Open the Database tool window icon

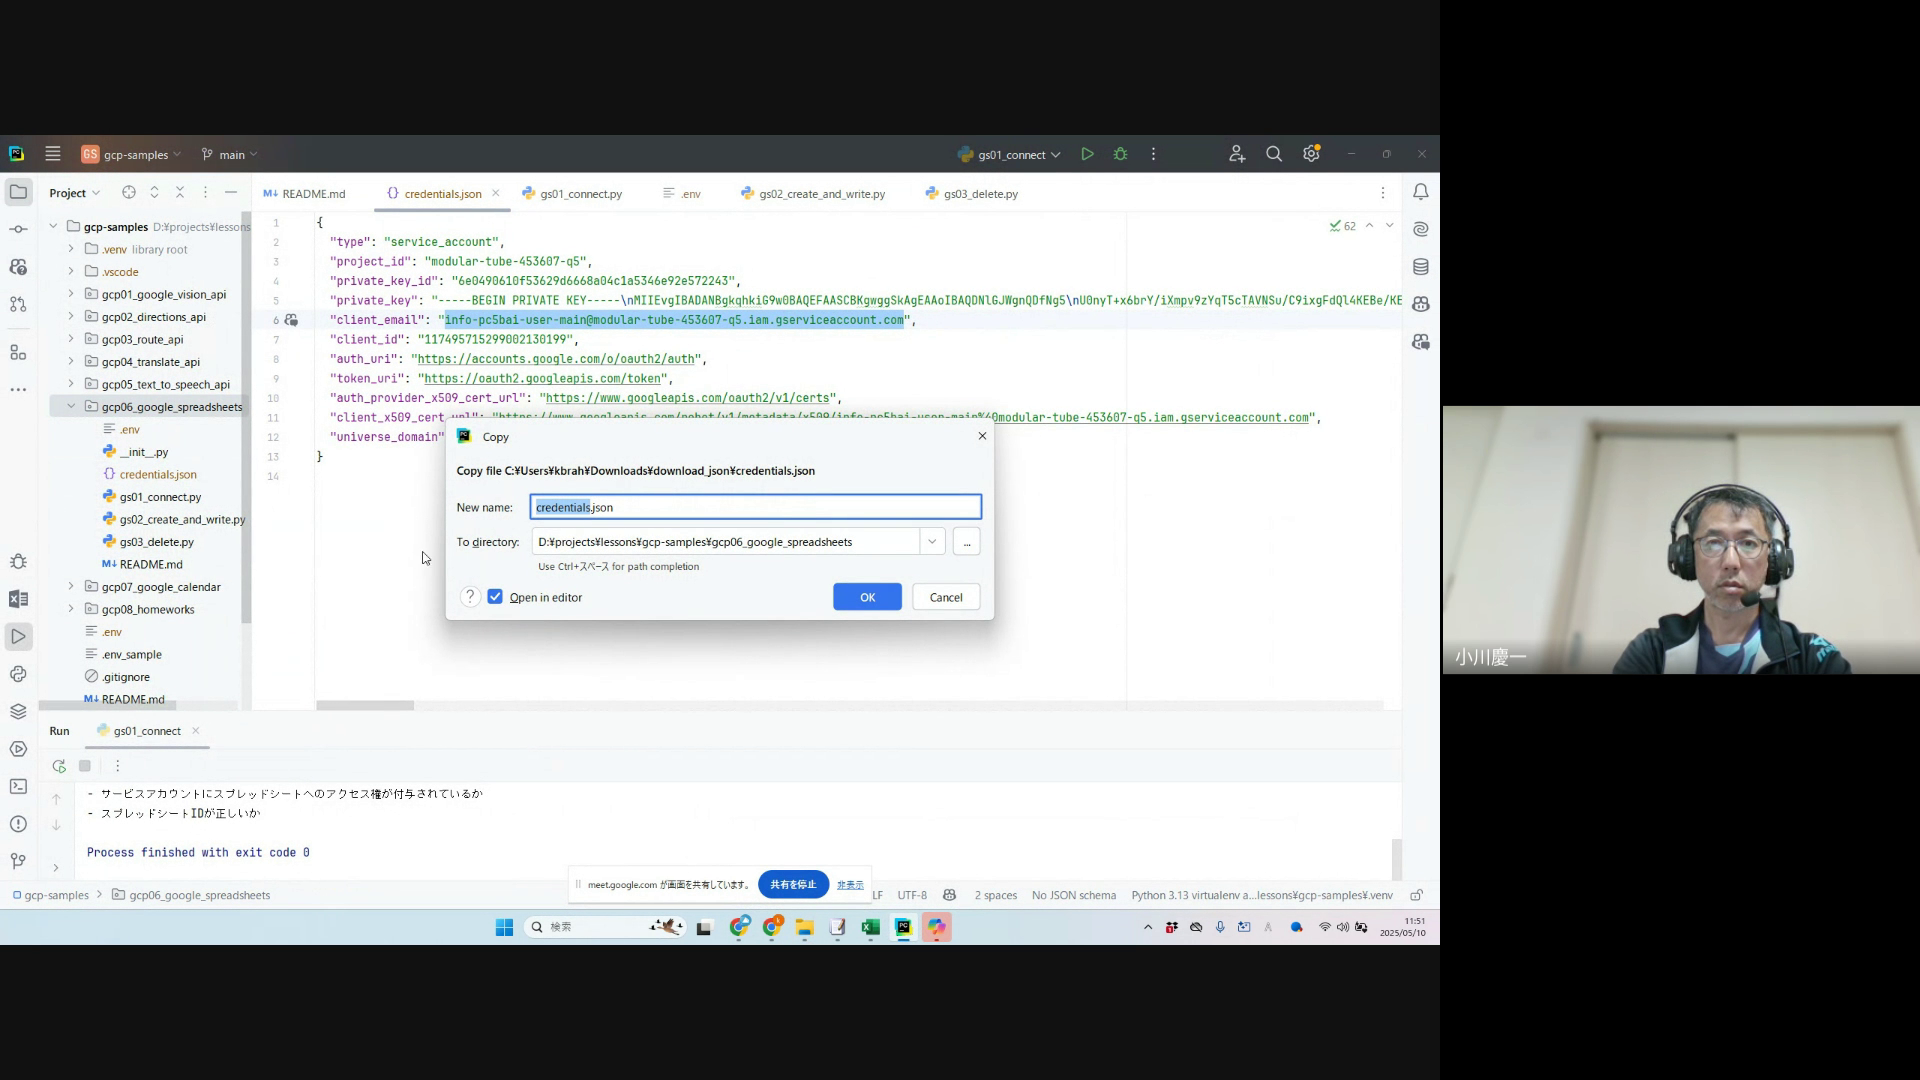[x=1420, y=267]
